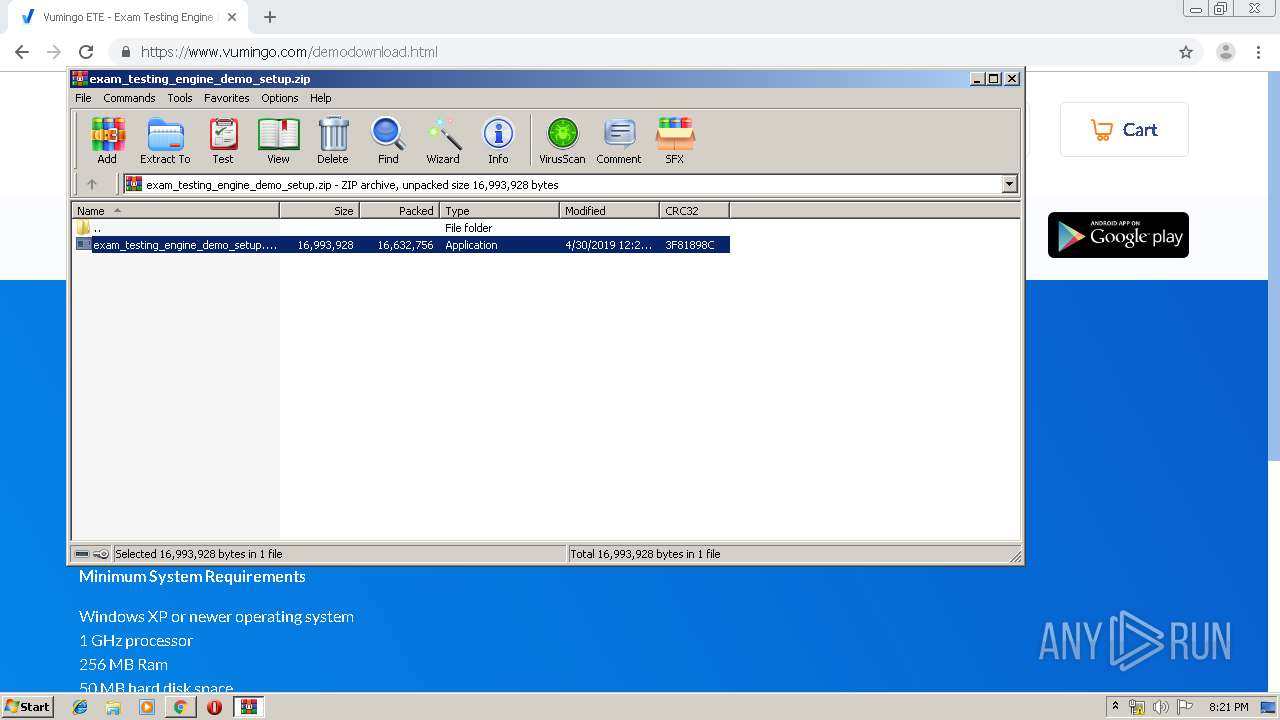Click the volume speaker tray icon
Image resolution: width=1280 pixels, height=720 pixels.
point(1161,707)
